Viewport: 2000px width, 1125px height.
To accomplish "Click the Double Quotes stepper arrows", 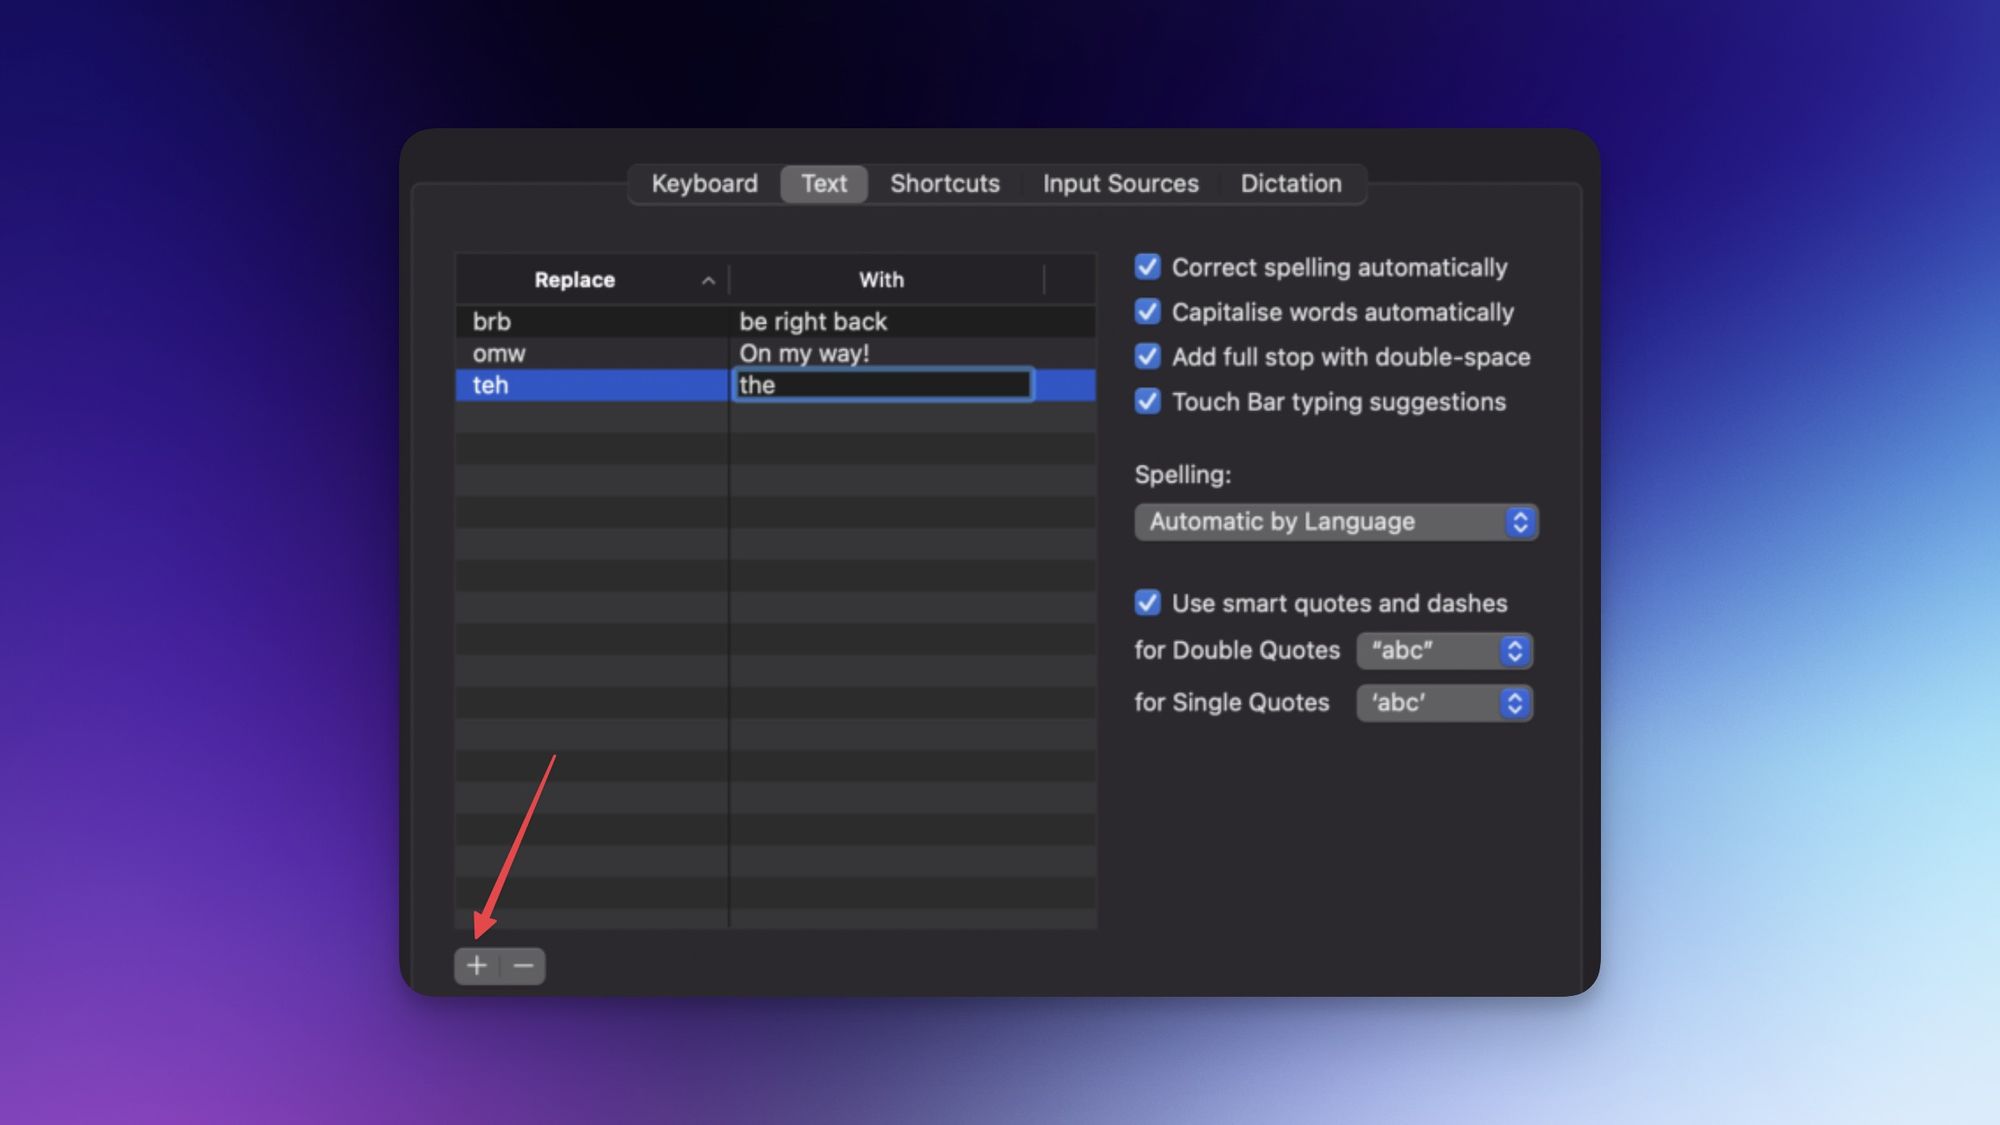I will (1514, 651).
